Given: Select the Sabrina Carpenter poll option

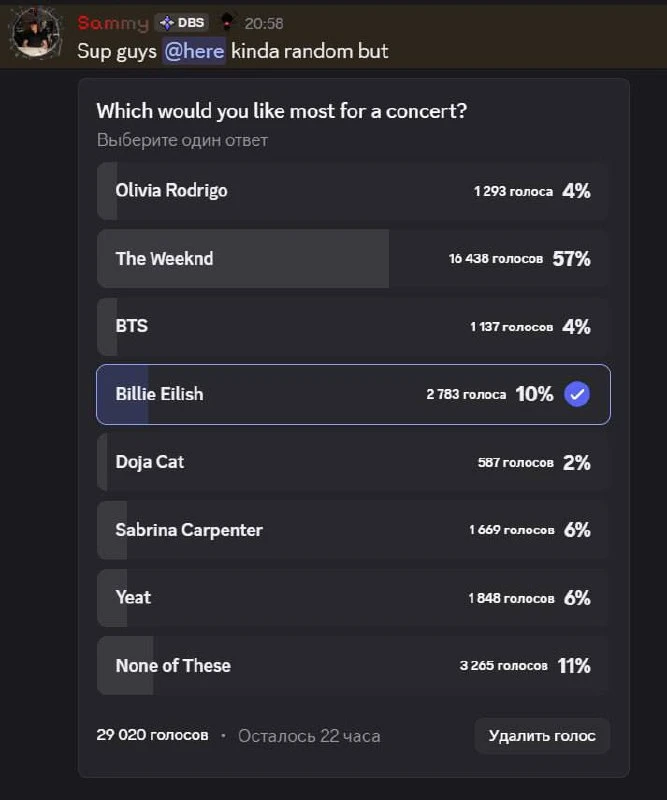Looking at the screenshot, I should [x=353, y=530].
